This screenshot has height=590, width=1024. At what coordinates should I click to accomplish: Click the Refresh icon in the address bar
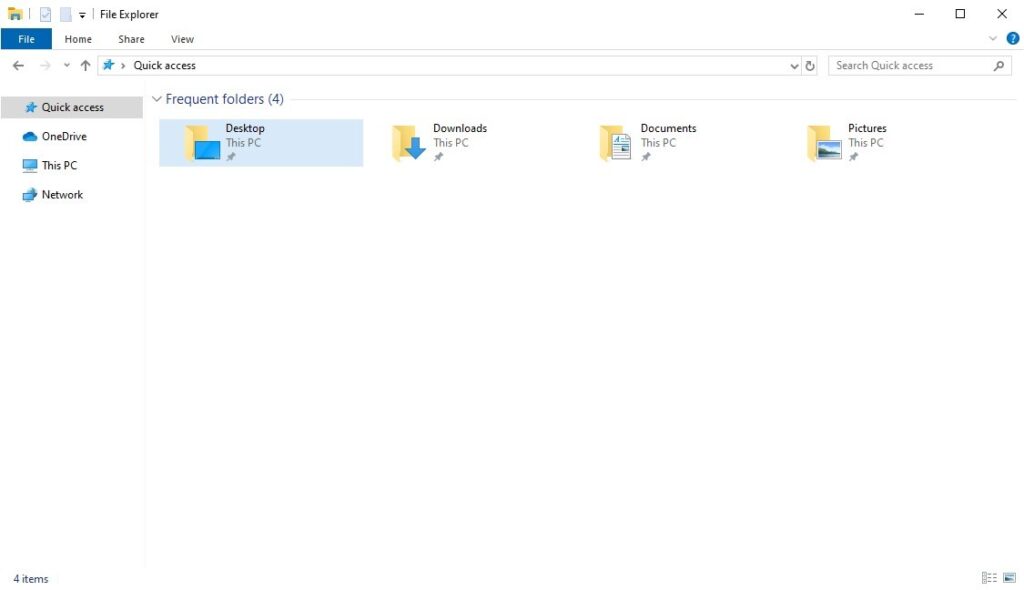click(x=810, y=65)
